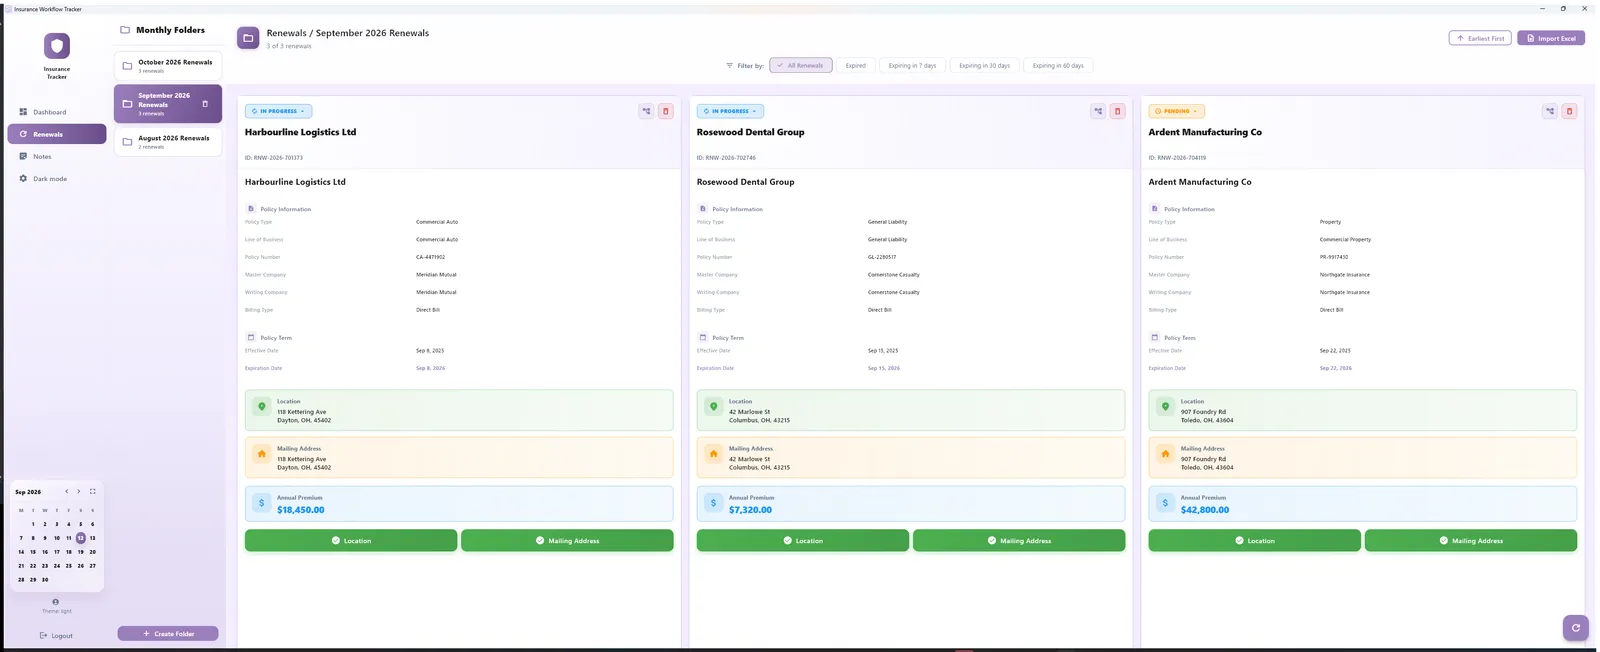Viewport: 1600px width, 652px height.
Task: Select the All Renewals filter chip
Action: point(801,66)
